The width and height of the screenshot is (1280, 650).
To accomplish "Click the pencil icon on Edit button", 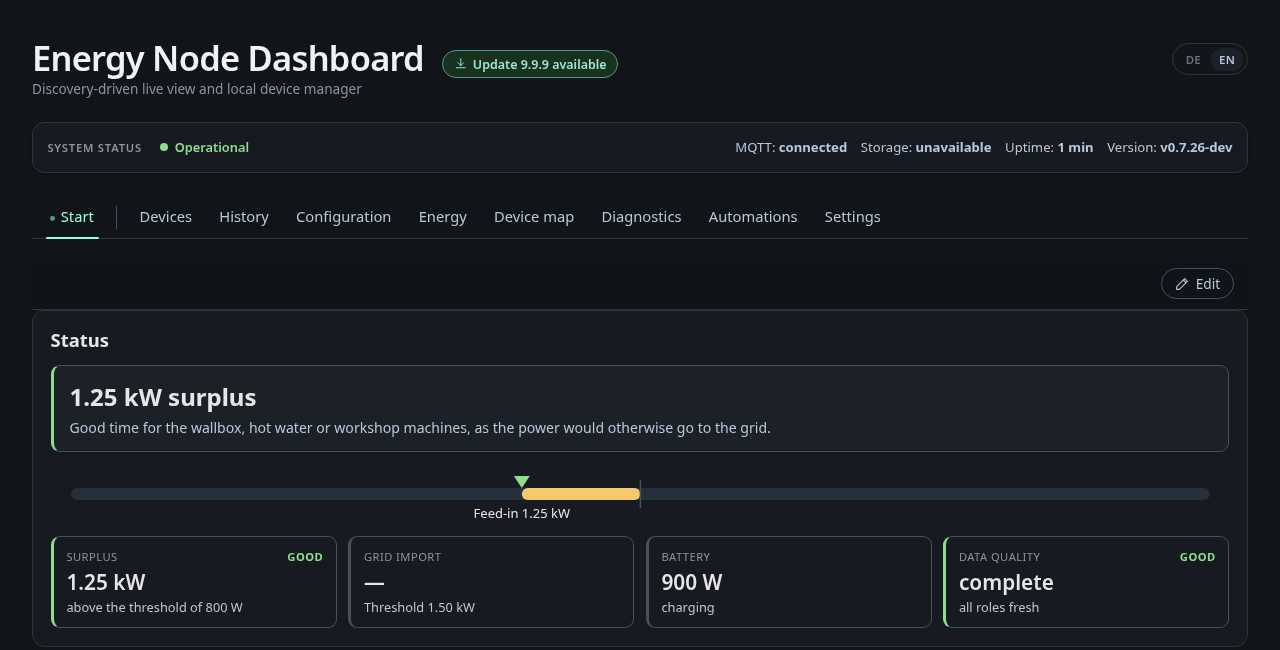I will [1182, 284].
